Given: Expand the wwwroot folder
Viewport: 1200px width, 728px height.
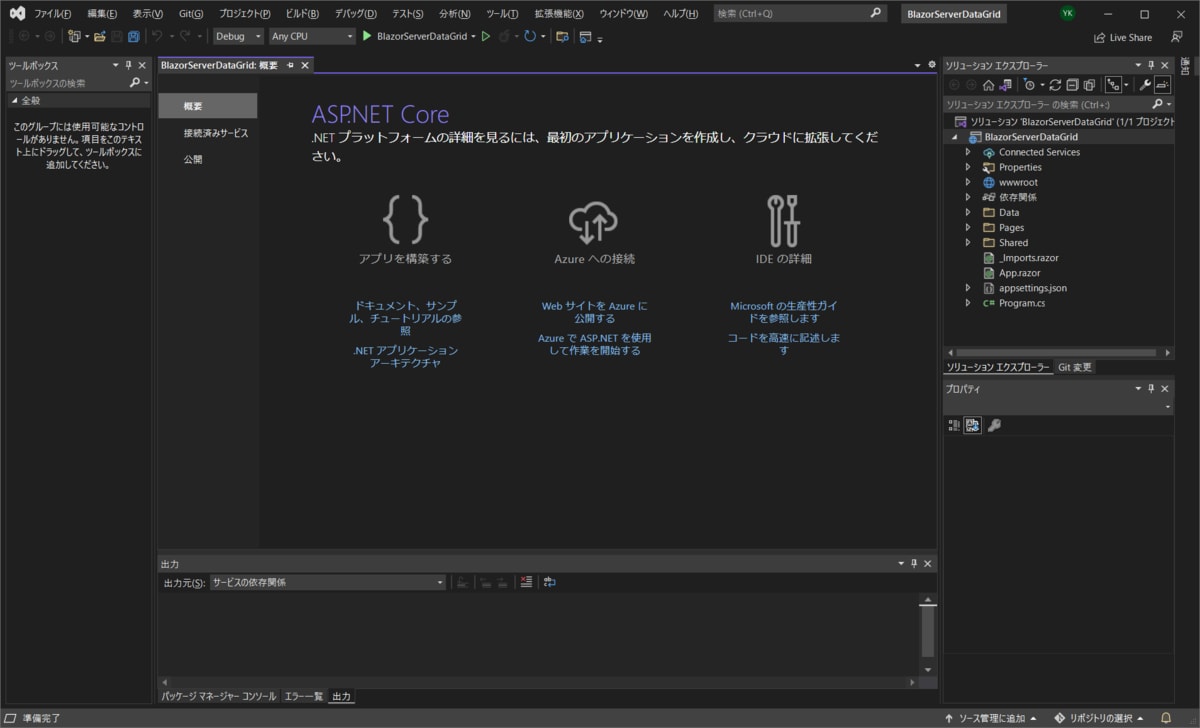Looking at the screenshot, I should click(968, 182).
